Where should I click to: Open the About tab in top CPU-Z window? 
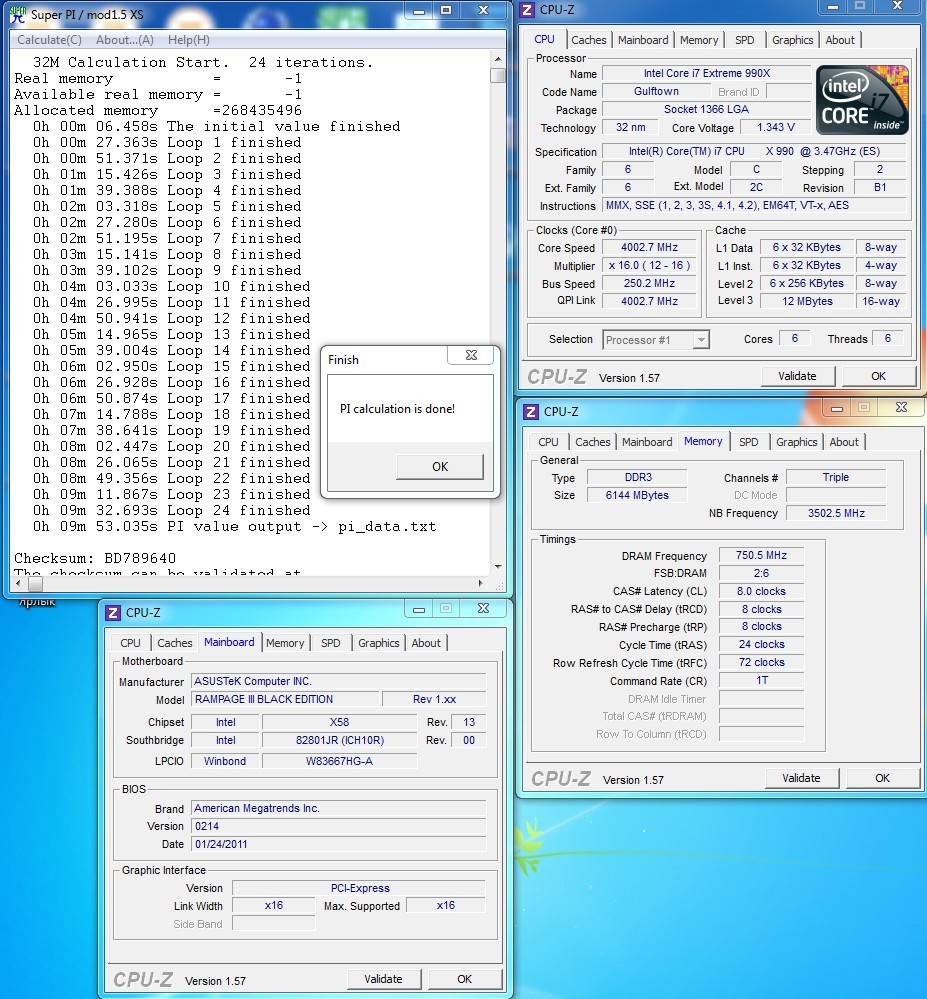point(840,40)
